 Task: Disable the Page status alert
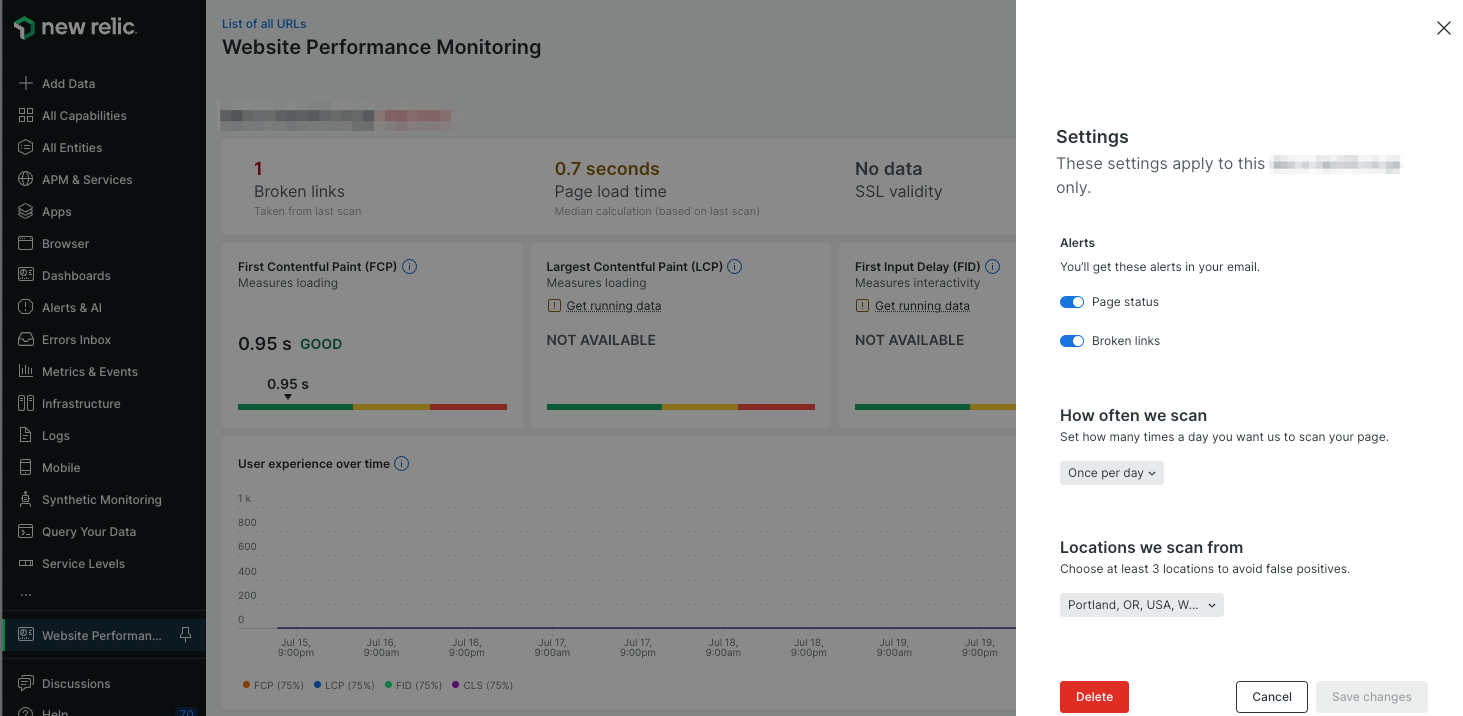coord(1071,301)
